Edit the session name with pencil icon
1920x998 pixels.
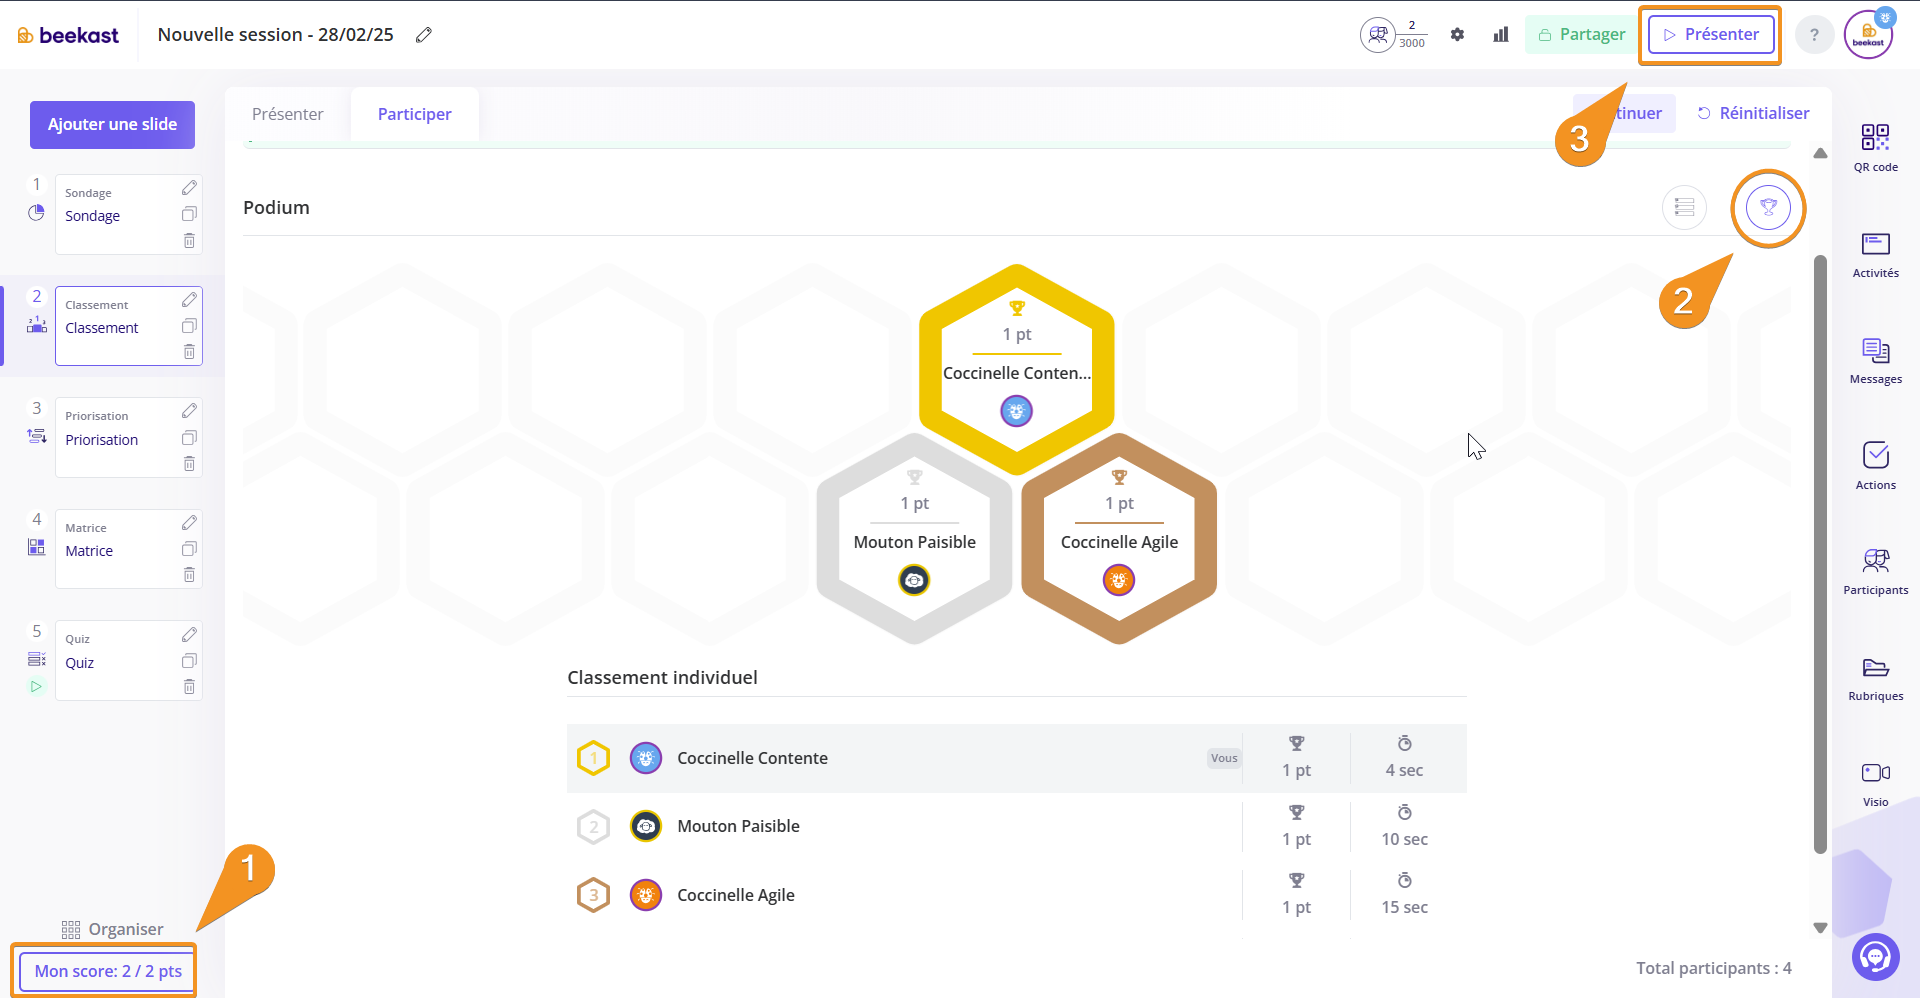point(424,35)
